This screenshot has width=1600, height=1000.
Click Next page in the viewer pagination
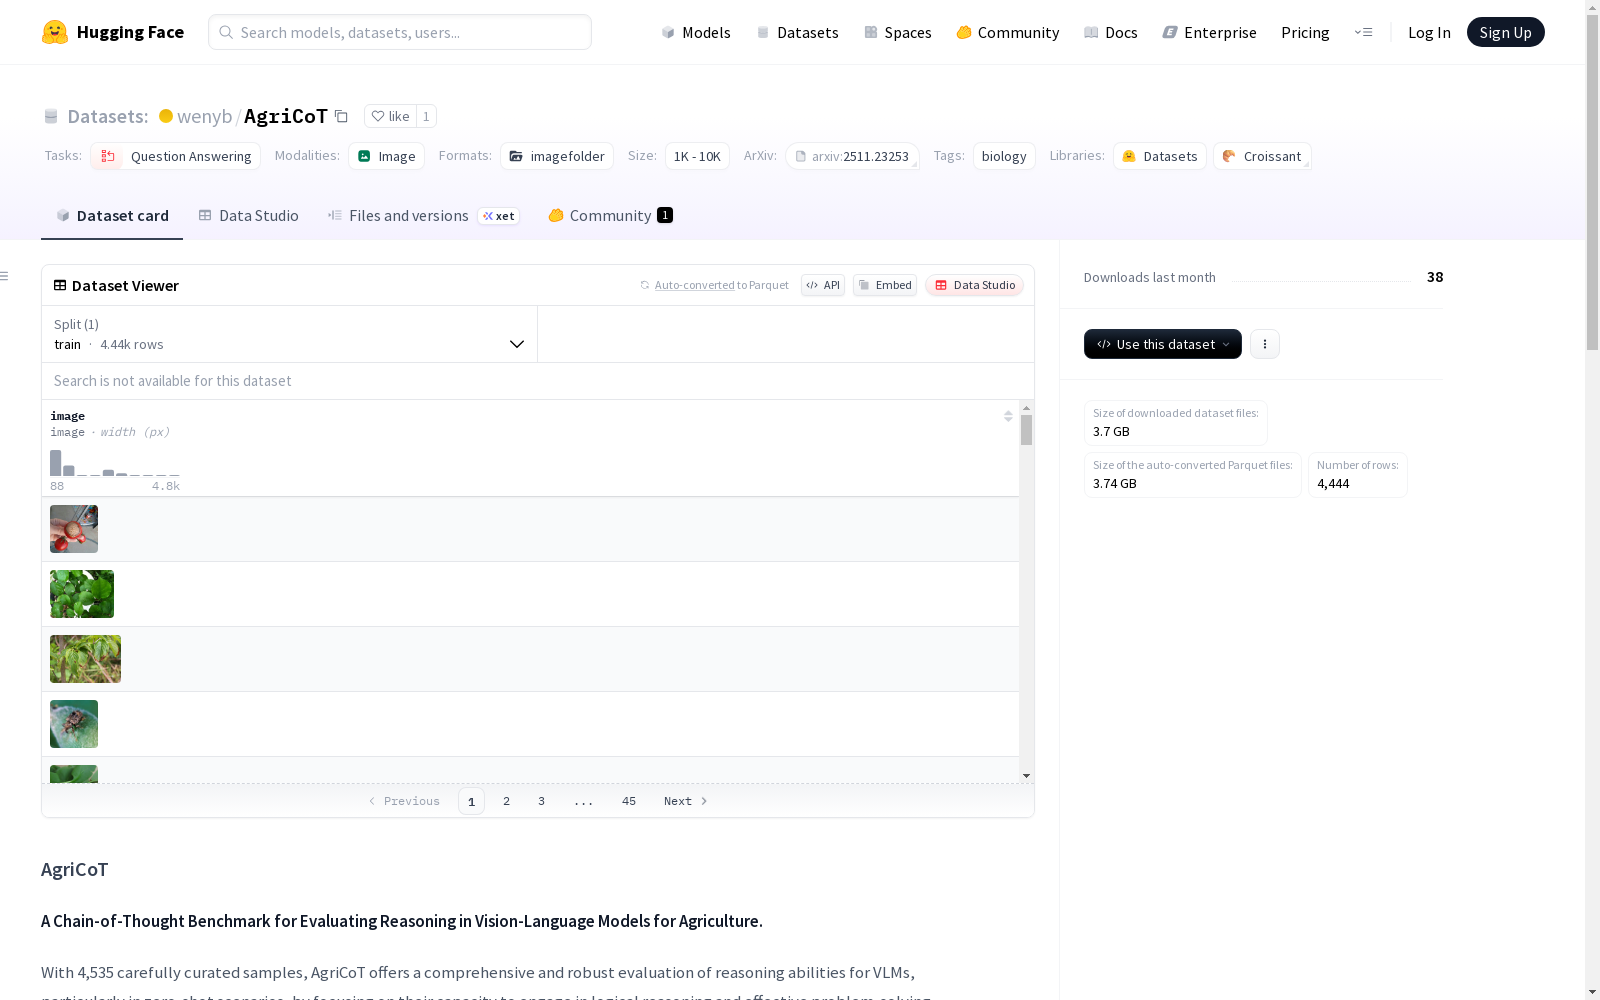(686, 801)
